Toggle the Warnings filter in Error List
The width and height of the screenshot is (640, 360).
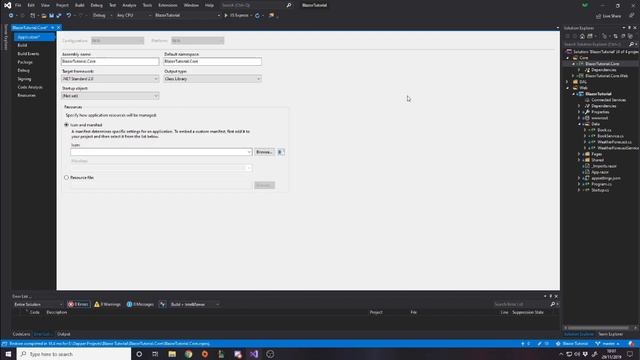coord(107,304)
